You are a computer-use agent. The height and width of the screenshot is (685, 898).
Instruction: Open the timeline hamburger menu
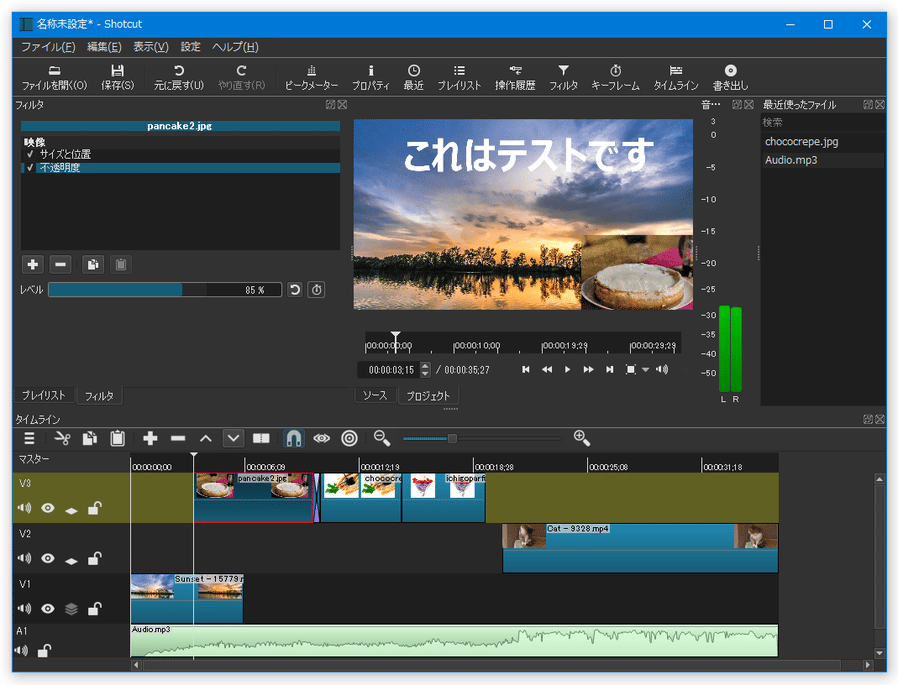coord(28,438)
